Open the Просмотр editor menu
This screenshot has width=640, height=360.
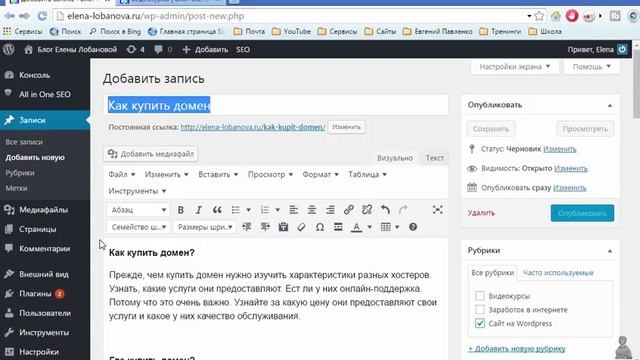coord(270,174)
